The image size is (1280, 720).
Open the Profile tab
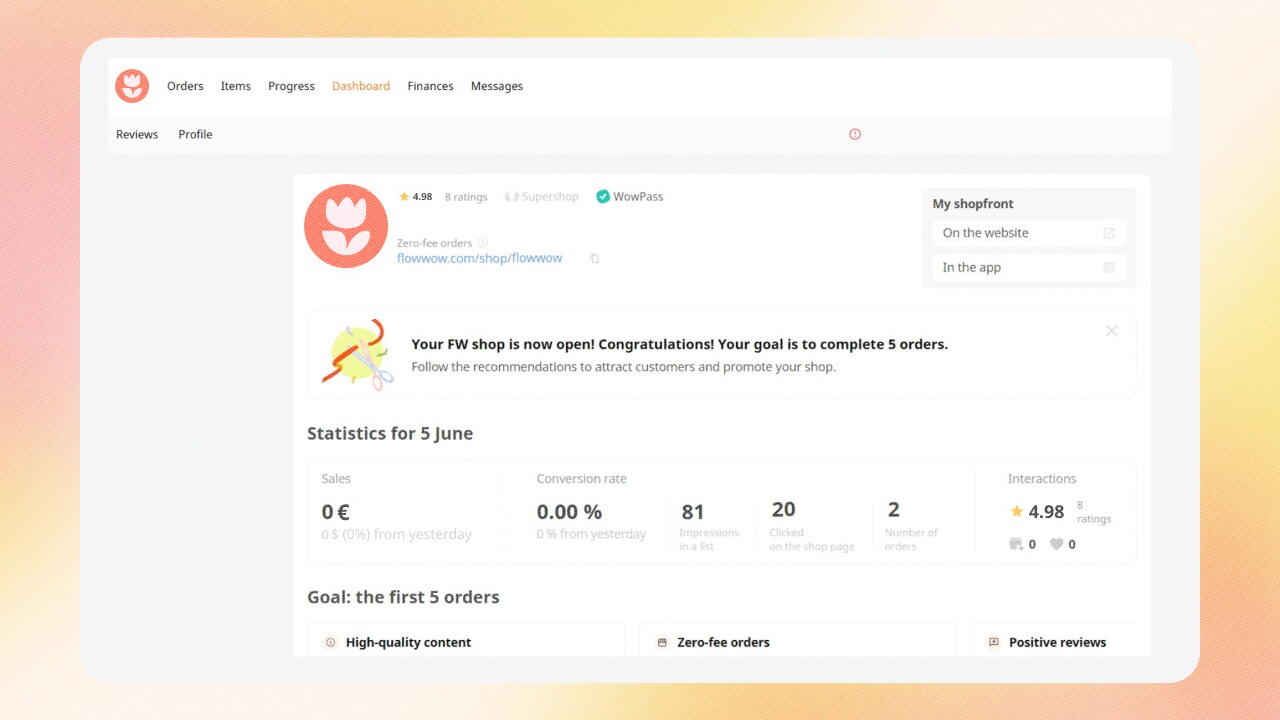coord(195,134)
